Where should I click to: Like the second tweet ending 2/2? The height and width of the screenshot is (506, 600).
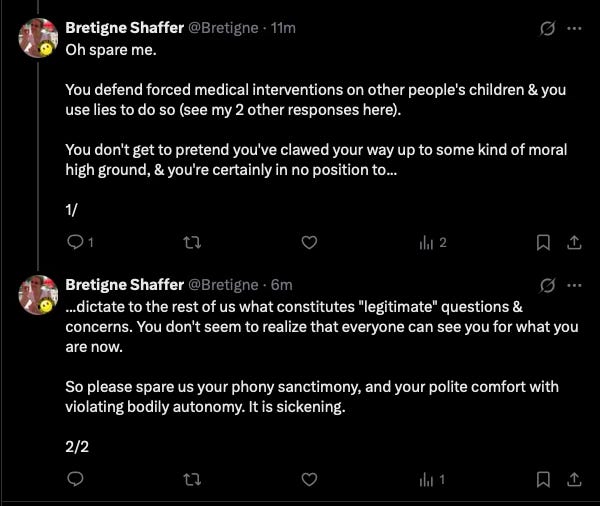(x=309, y=479)
